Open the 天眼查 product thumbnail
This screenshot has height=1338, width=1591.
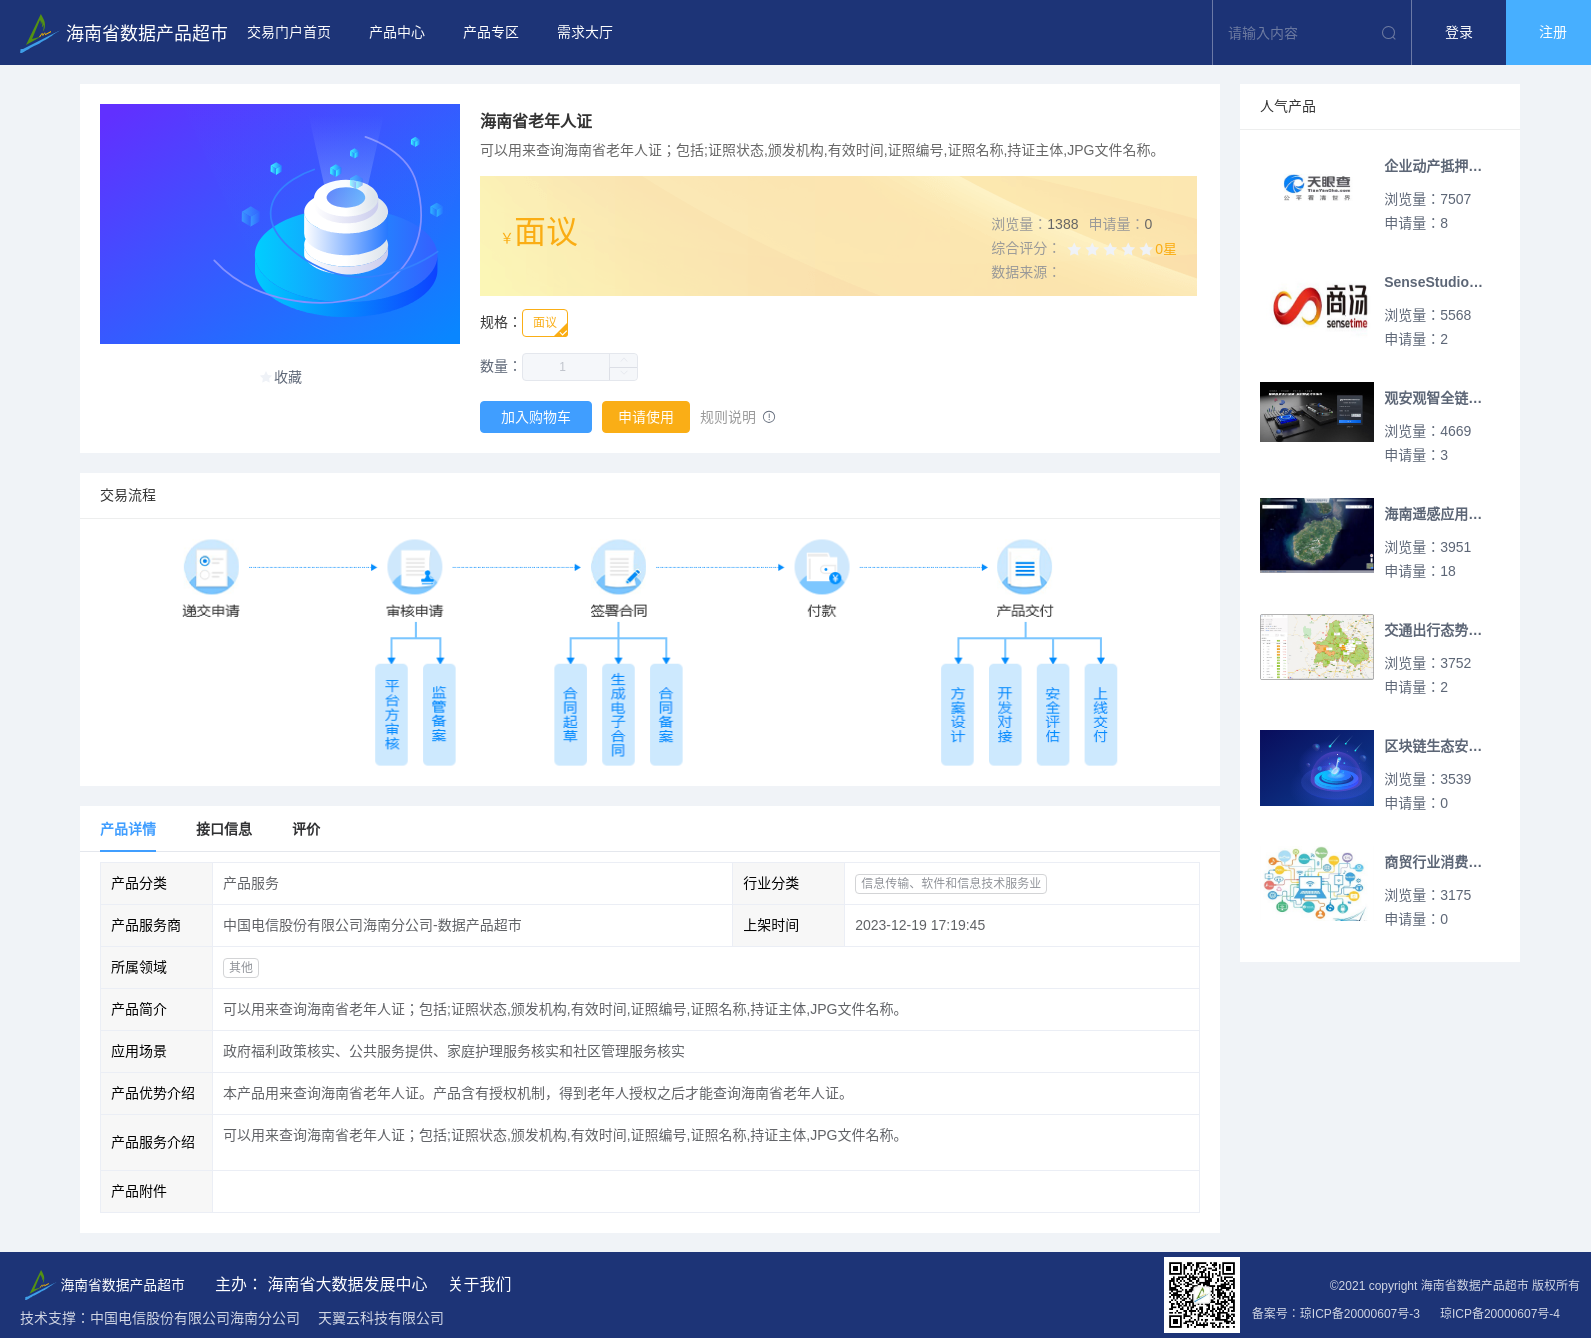[1317, 188]
